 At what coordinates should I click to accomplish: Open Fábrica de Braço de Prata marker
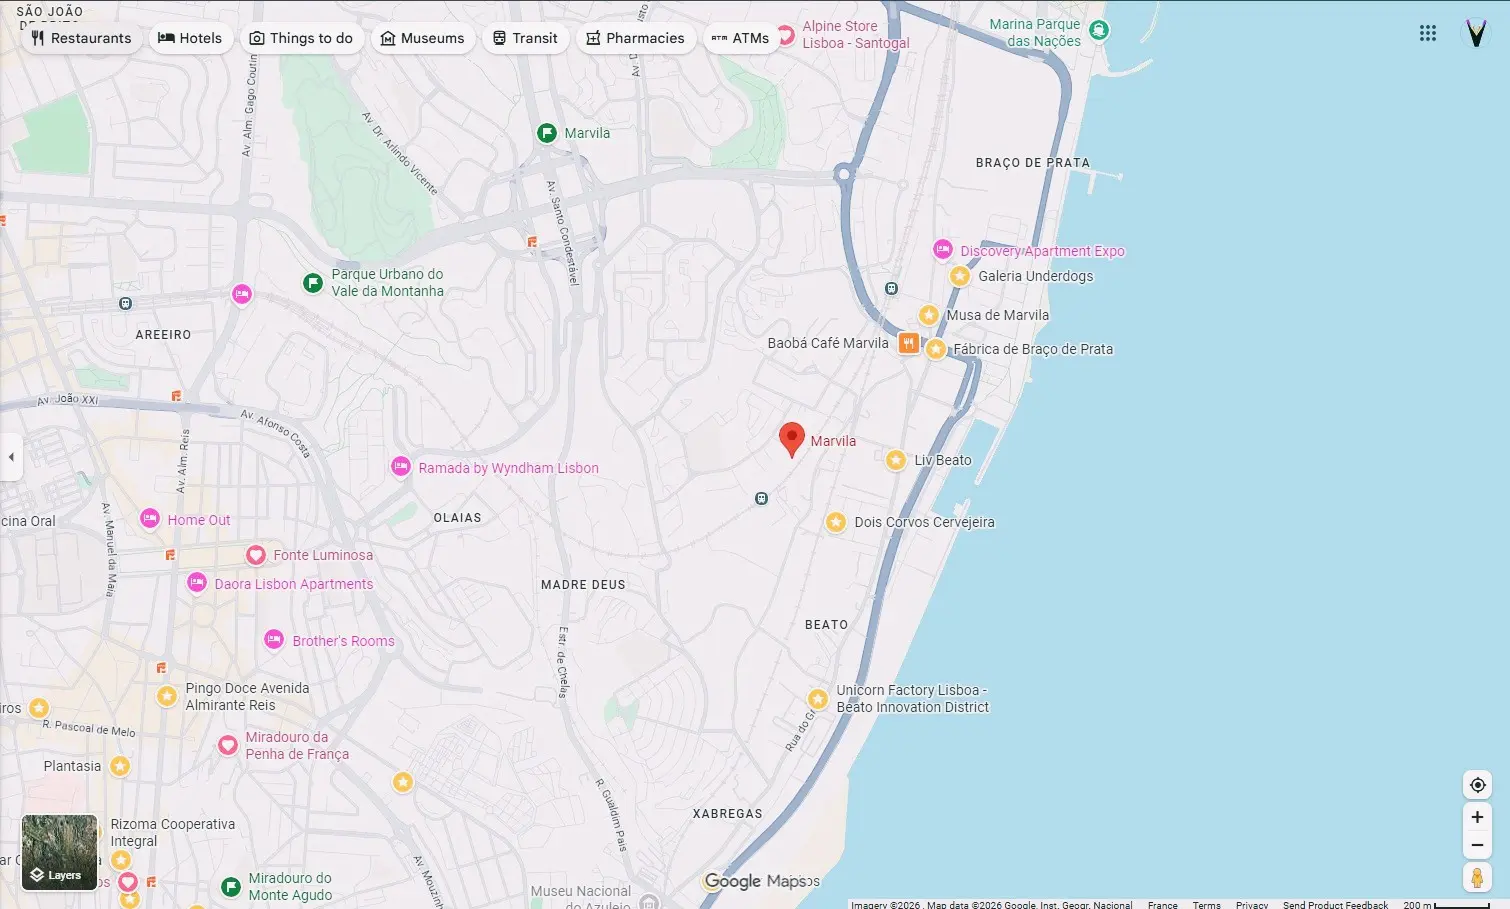click(x=936, y=349)
